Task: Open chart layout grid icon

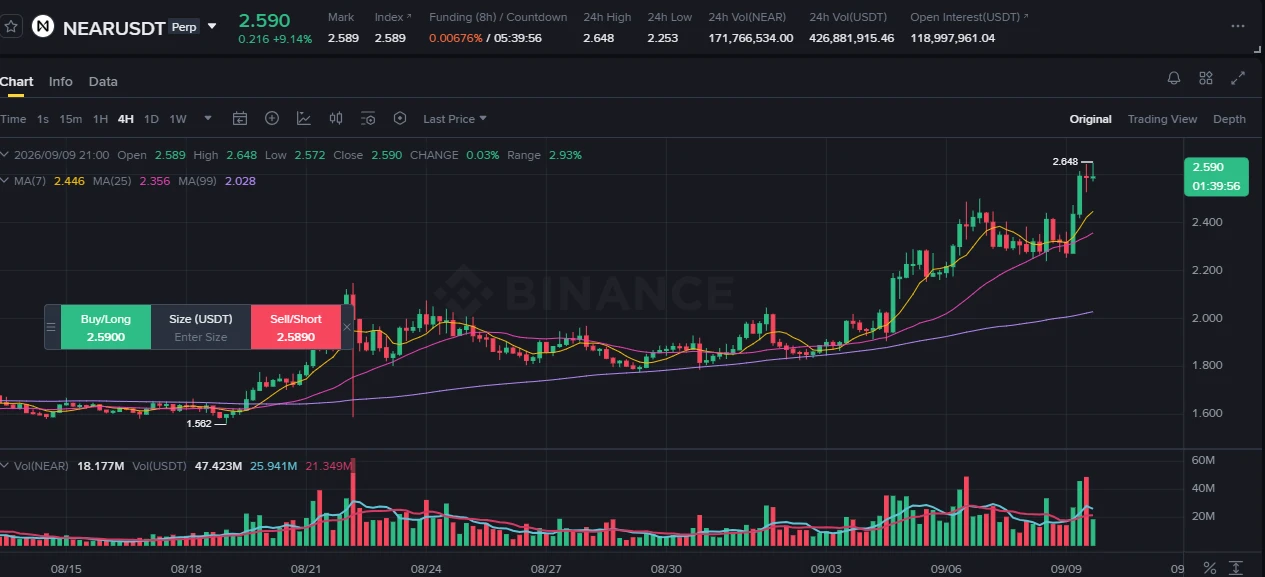Action: tap(1206, 78)
